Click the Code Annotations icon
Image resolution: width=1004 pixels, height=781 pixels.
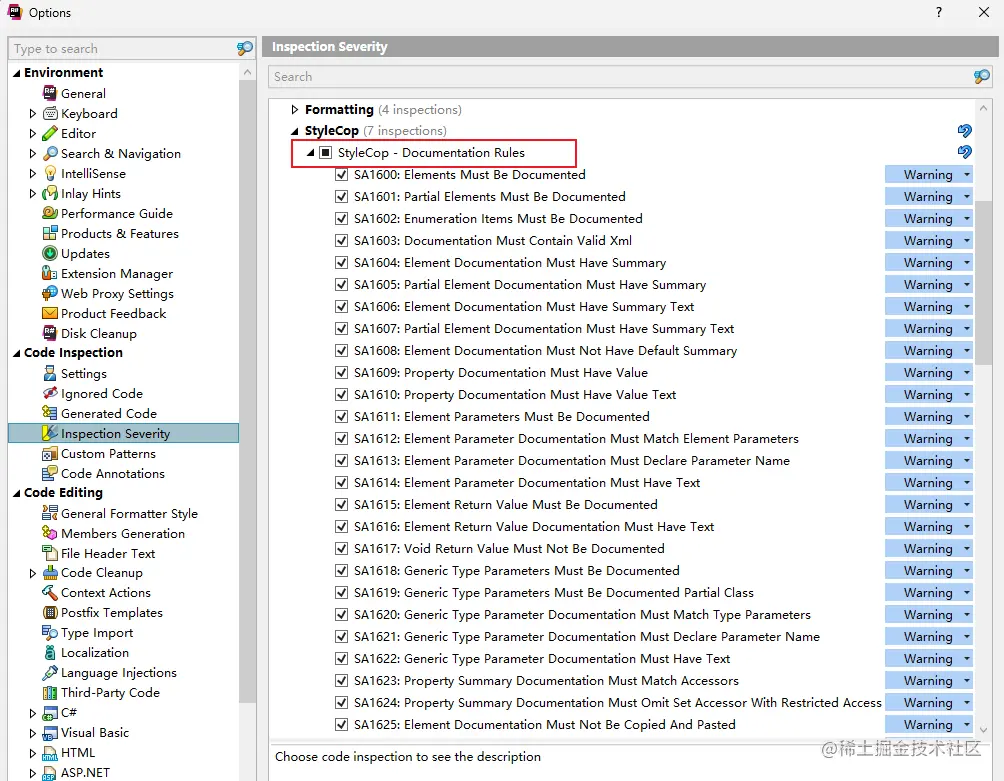(49, 473)
